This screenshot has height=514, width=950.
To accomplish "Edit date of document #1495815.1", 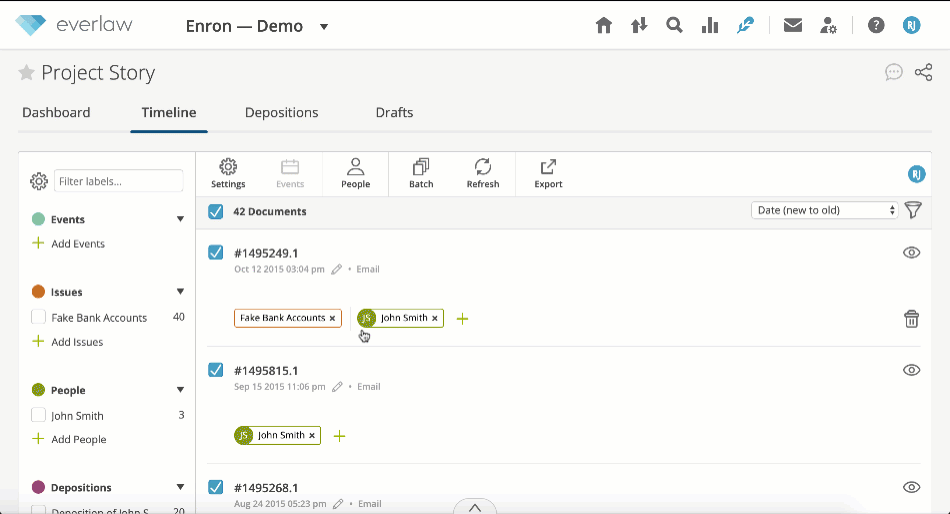I will point(337,387).
